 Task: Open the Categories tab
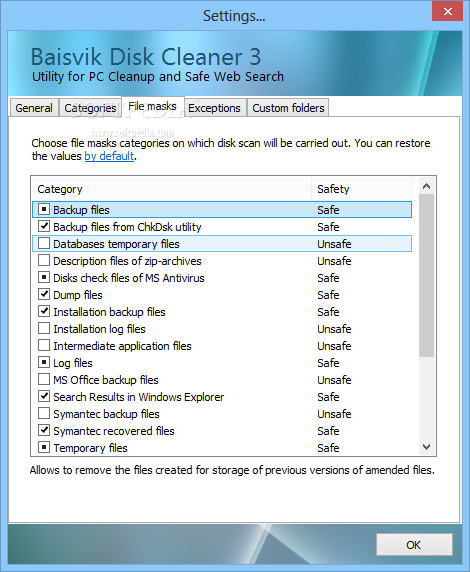90,108
